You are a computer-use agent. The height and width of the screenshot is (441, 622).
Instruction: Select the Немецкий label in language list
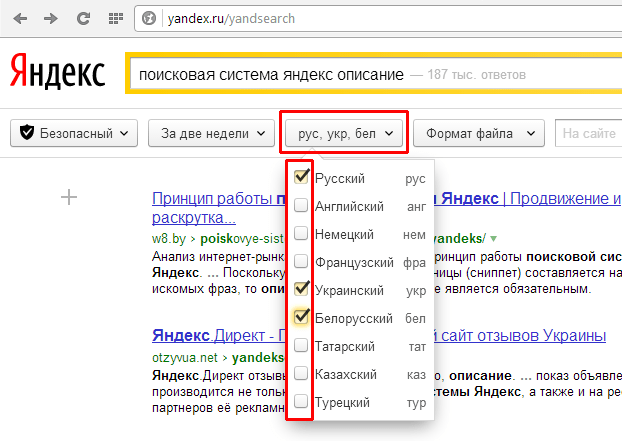[x=344, y=235]
